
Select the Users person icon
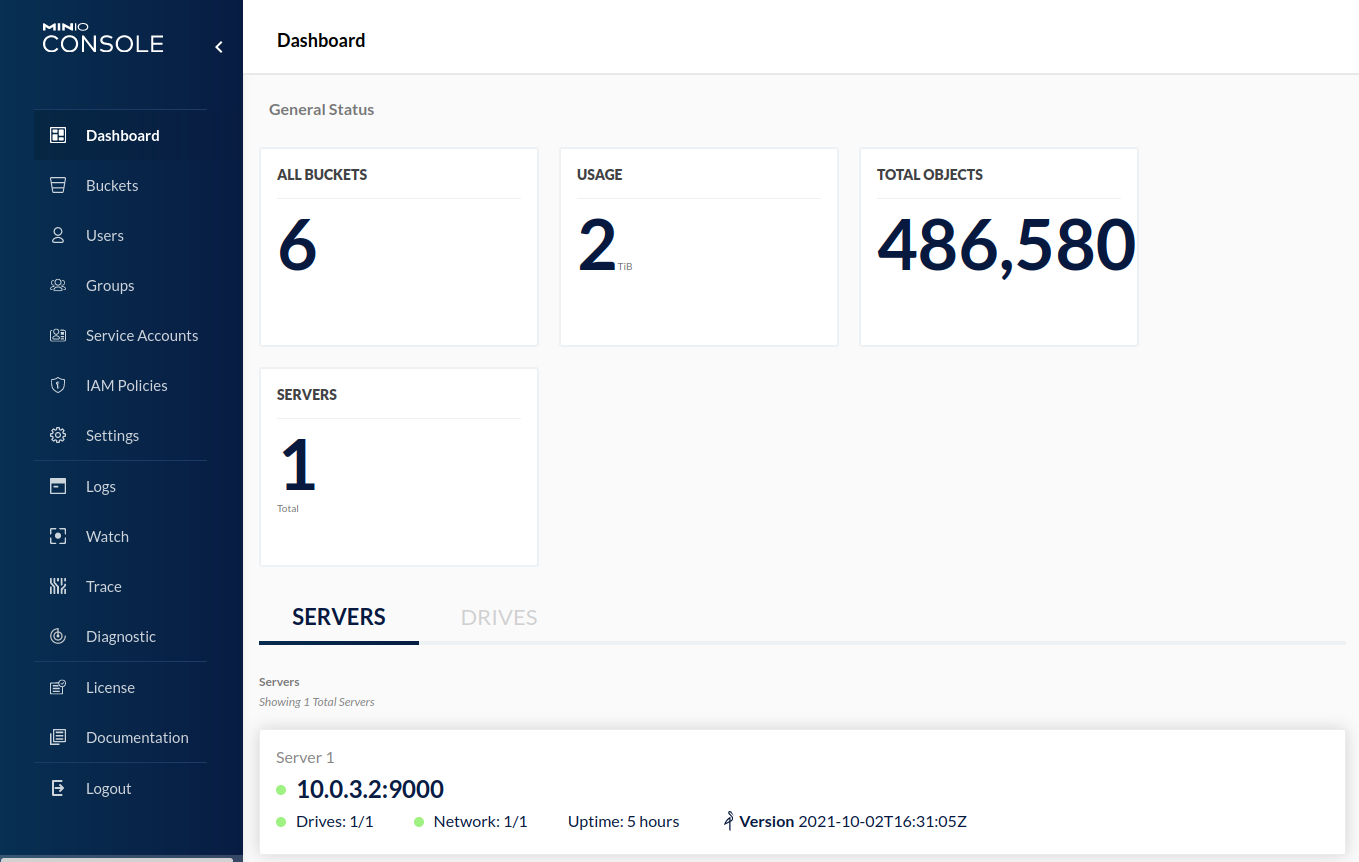(58, 235)
